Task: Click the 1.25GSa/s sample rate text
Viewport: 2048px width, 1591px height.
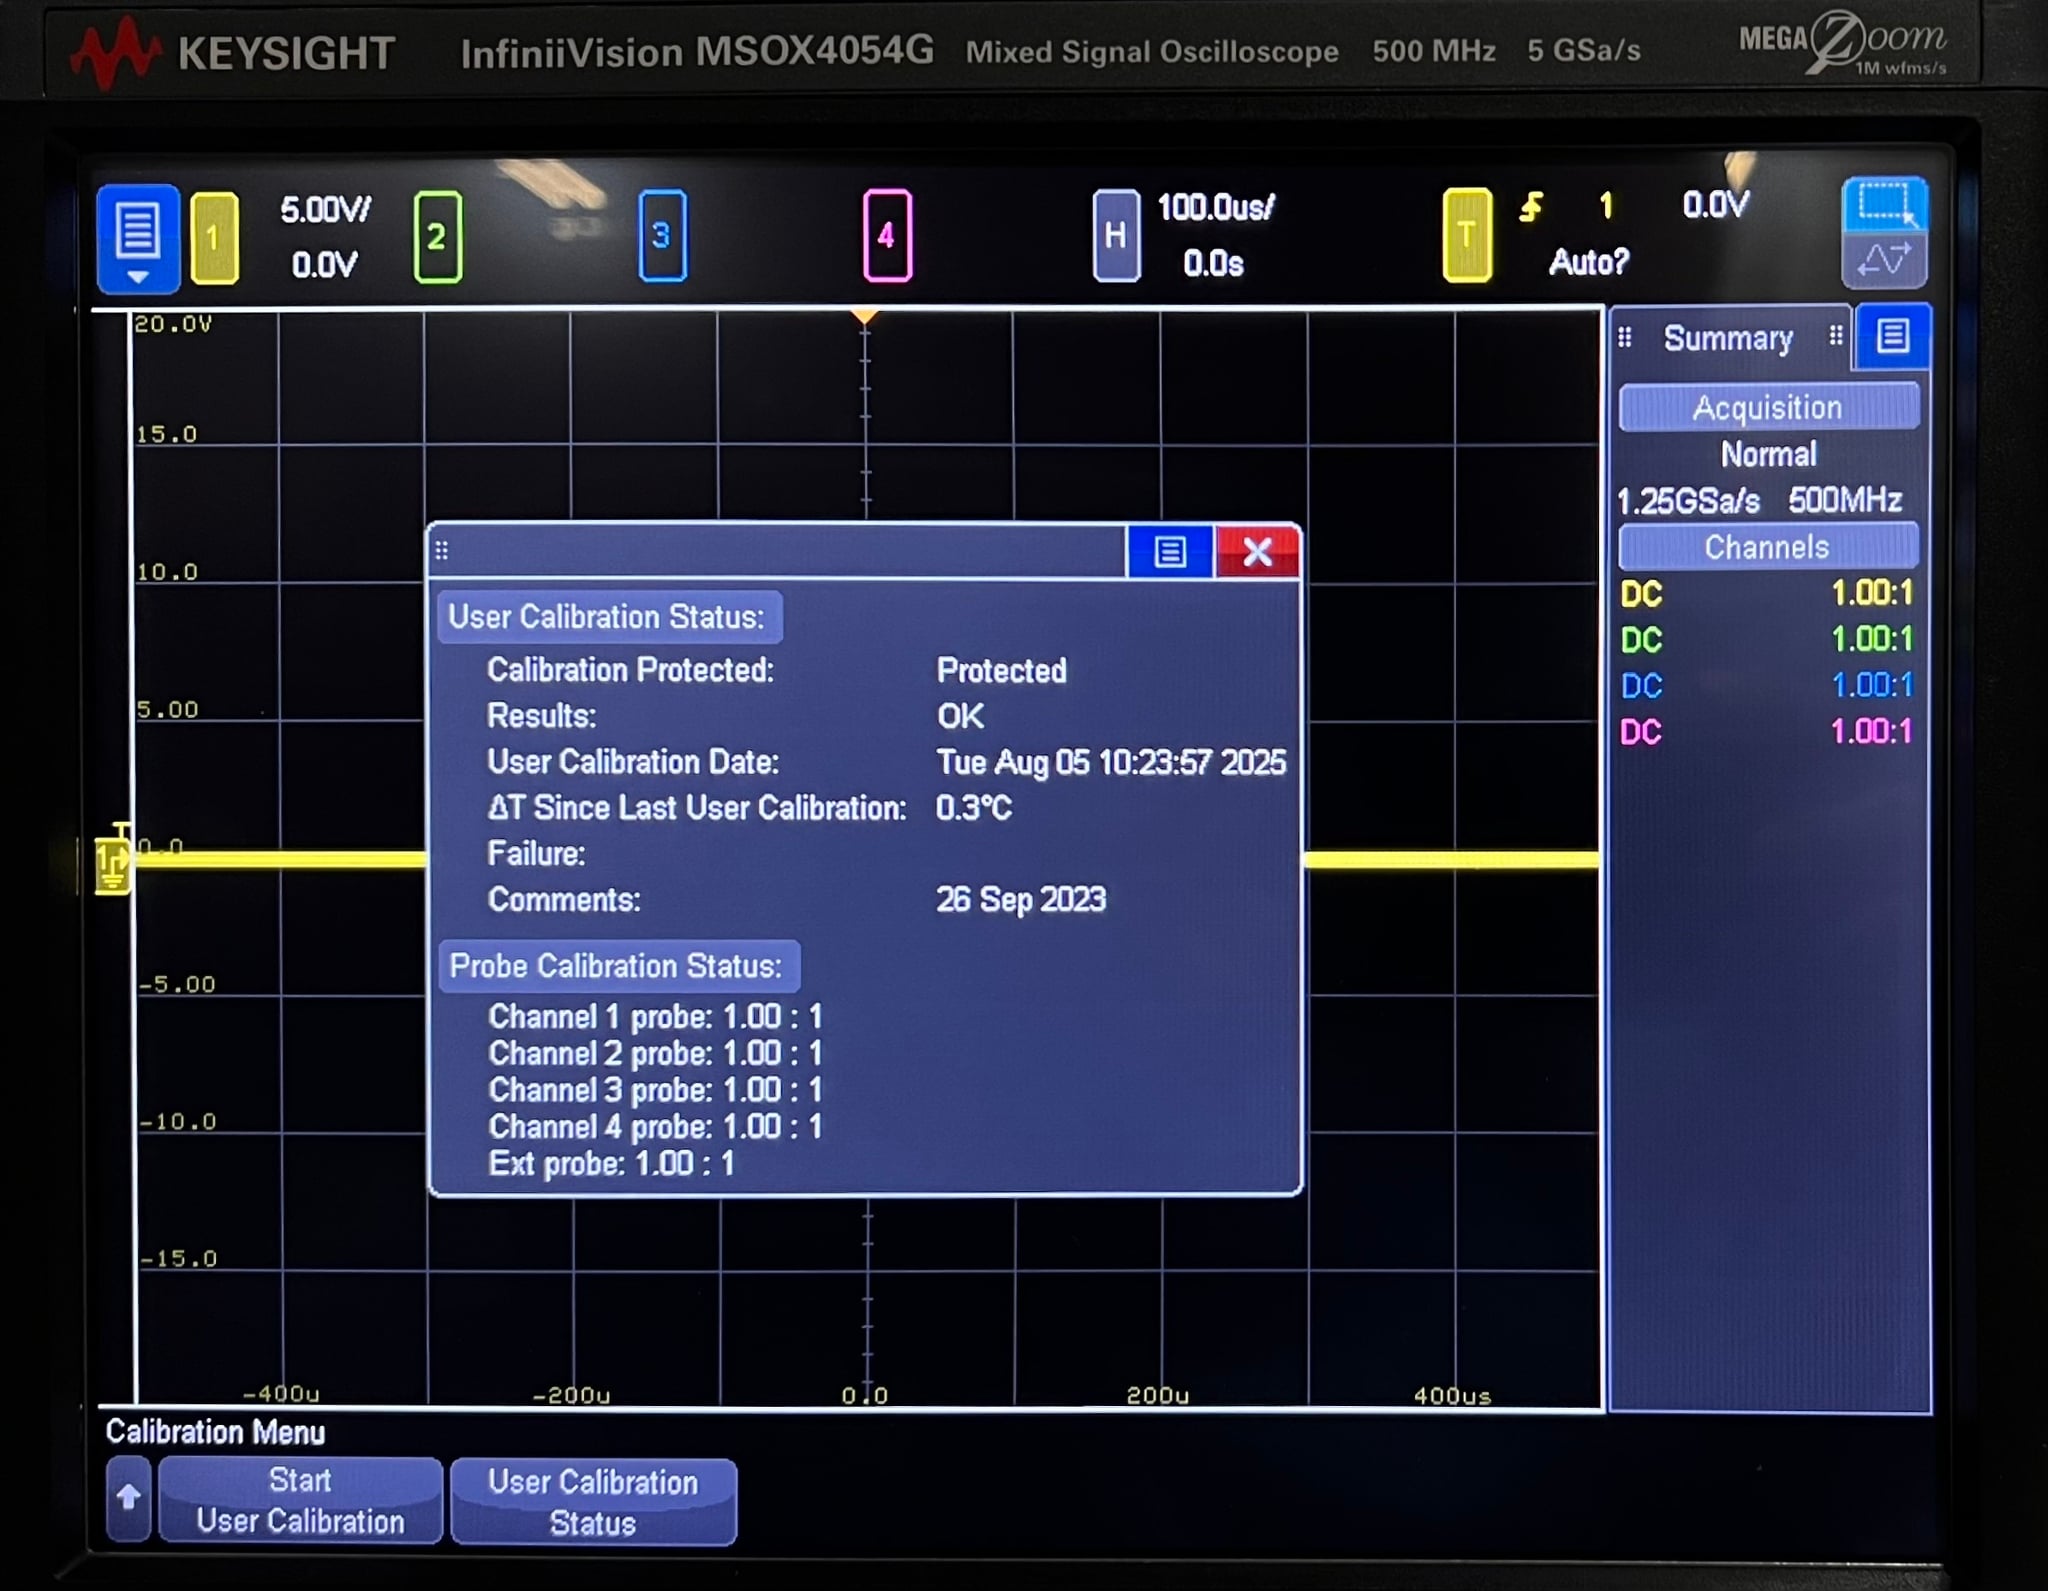Action: click(1688, 500)
